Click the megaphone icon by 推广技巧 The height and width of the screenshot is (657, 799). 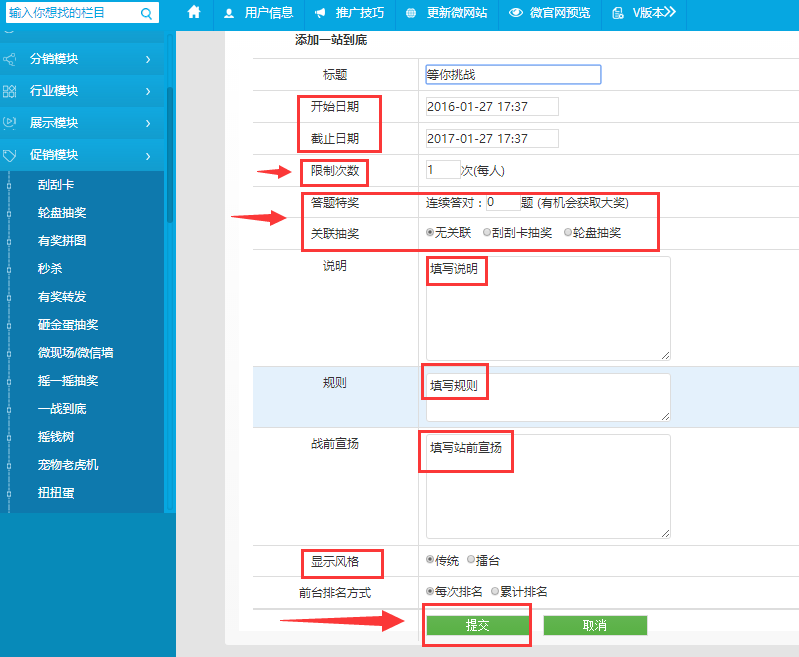320,13
